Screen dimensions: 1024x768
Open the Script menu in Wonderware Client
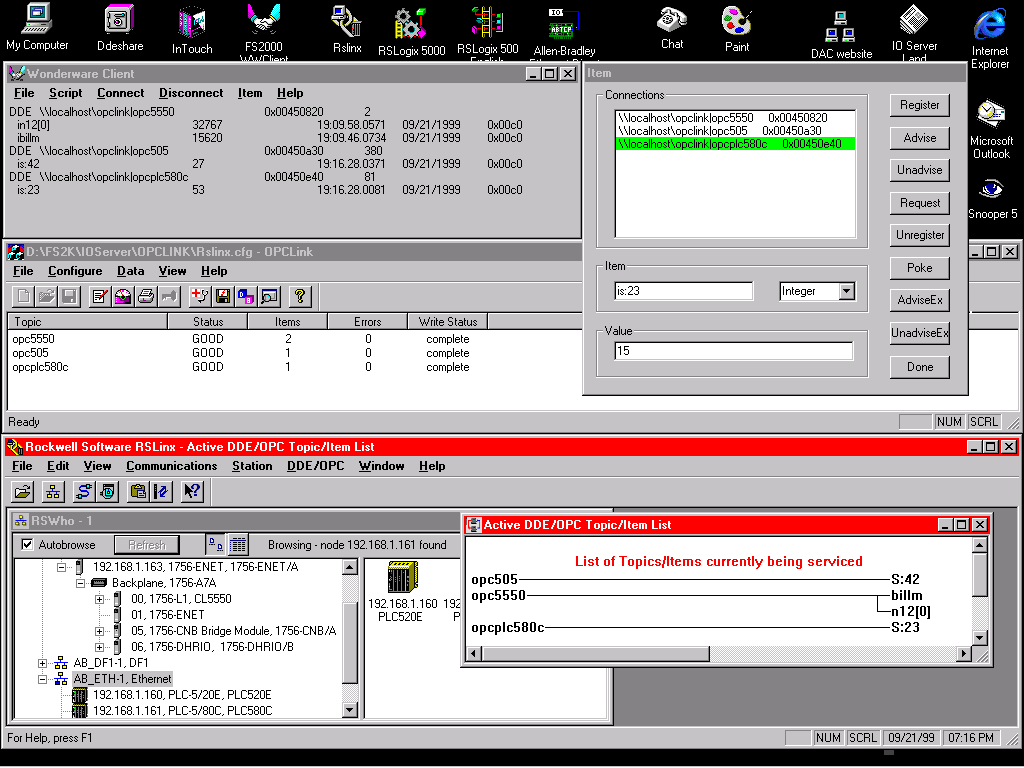[x=65, y=93]
